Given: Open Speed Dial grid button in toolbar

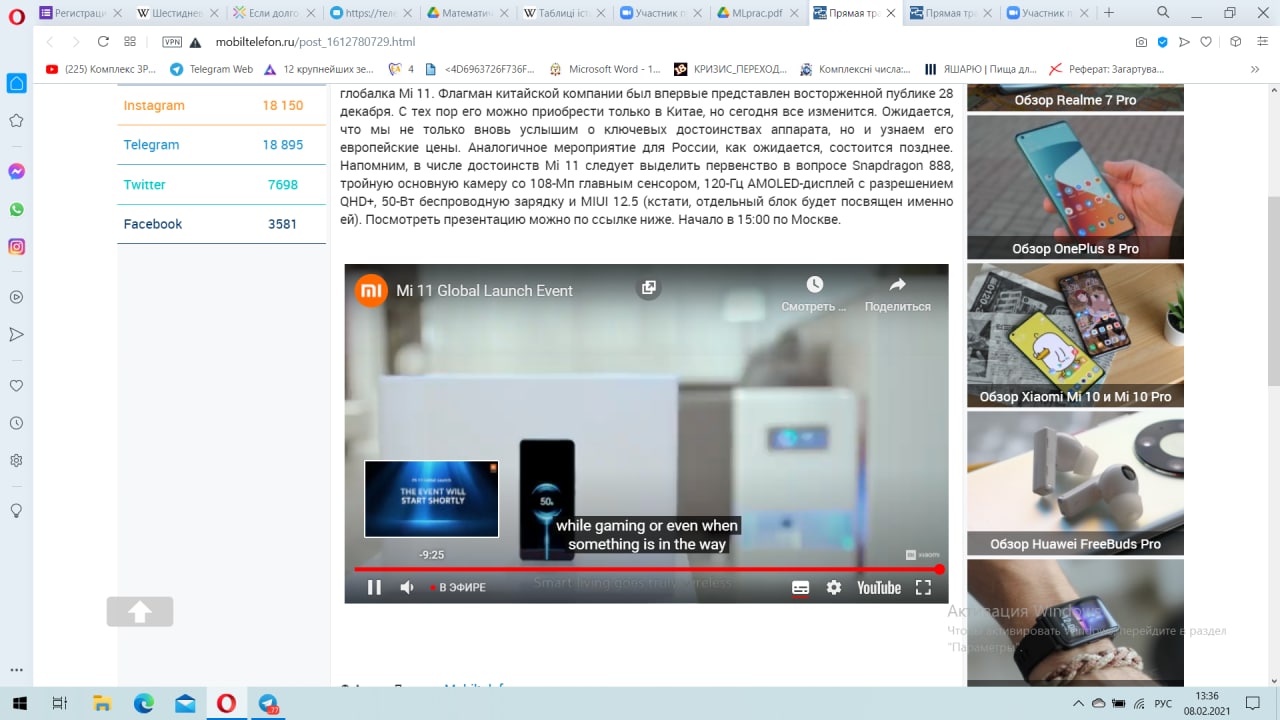Looking at the screenshot, I should pyautogui.click(x=130, y=42).
